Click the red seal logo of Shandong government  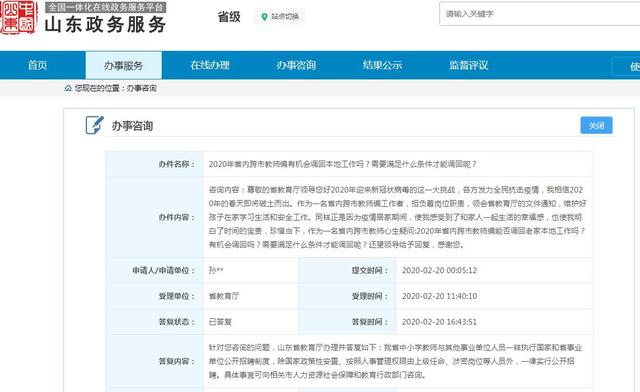point(19,18)
